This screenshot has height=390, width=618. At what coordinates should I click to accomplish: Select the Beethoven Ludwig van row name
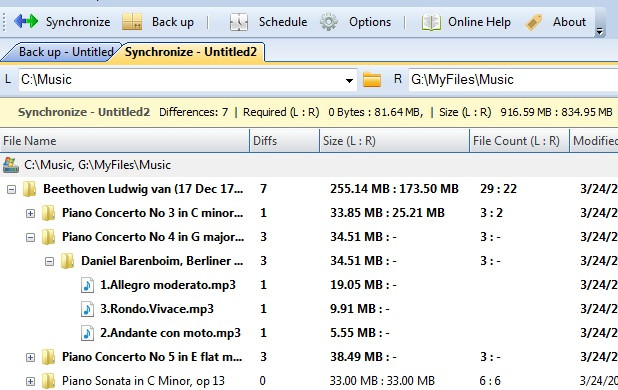143,189
